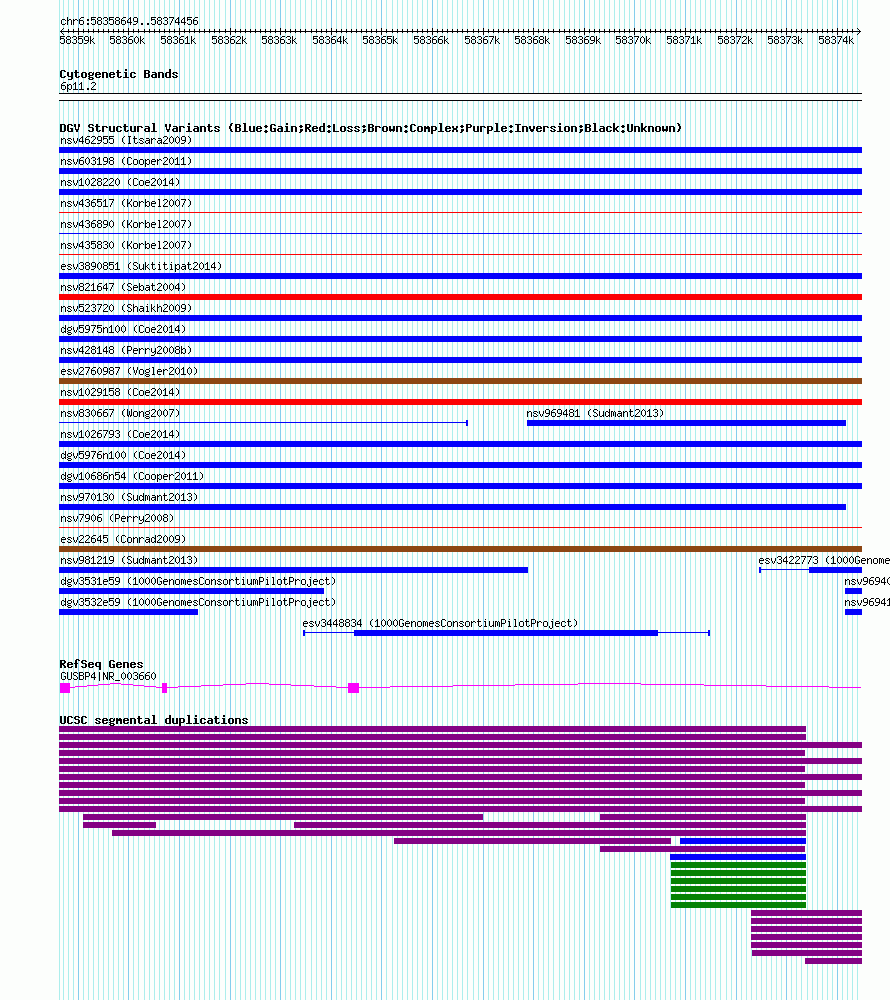Click the 58359k ruler tick label
Image resolution: width=890 pixels, height=1000 pixels.
(77, 41)
